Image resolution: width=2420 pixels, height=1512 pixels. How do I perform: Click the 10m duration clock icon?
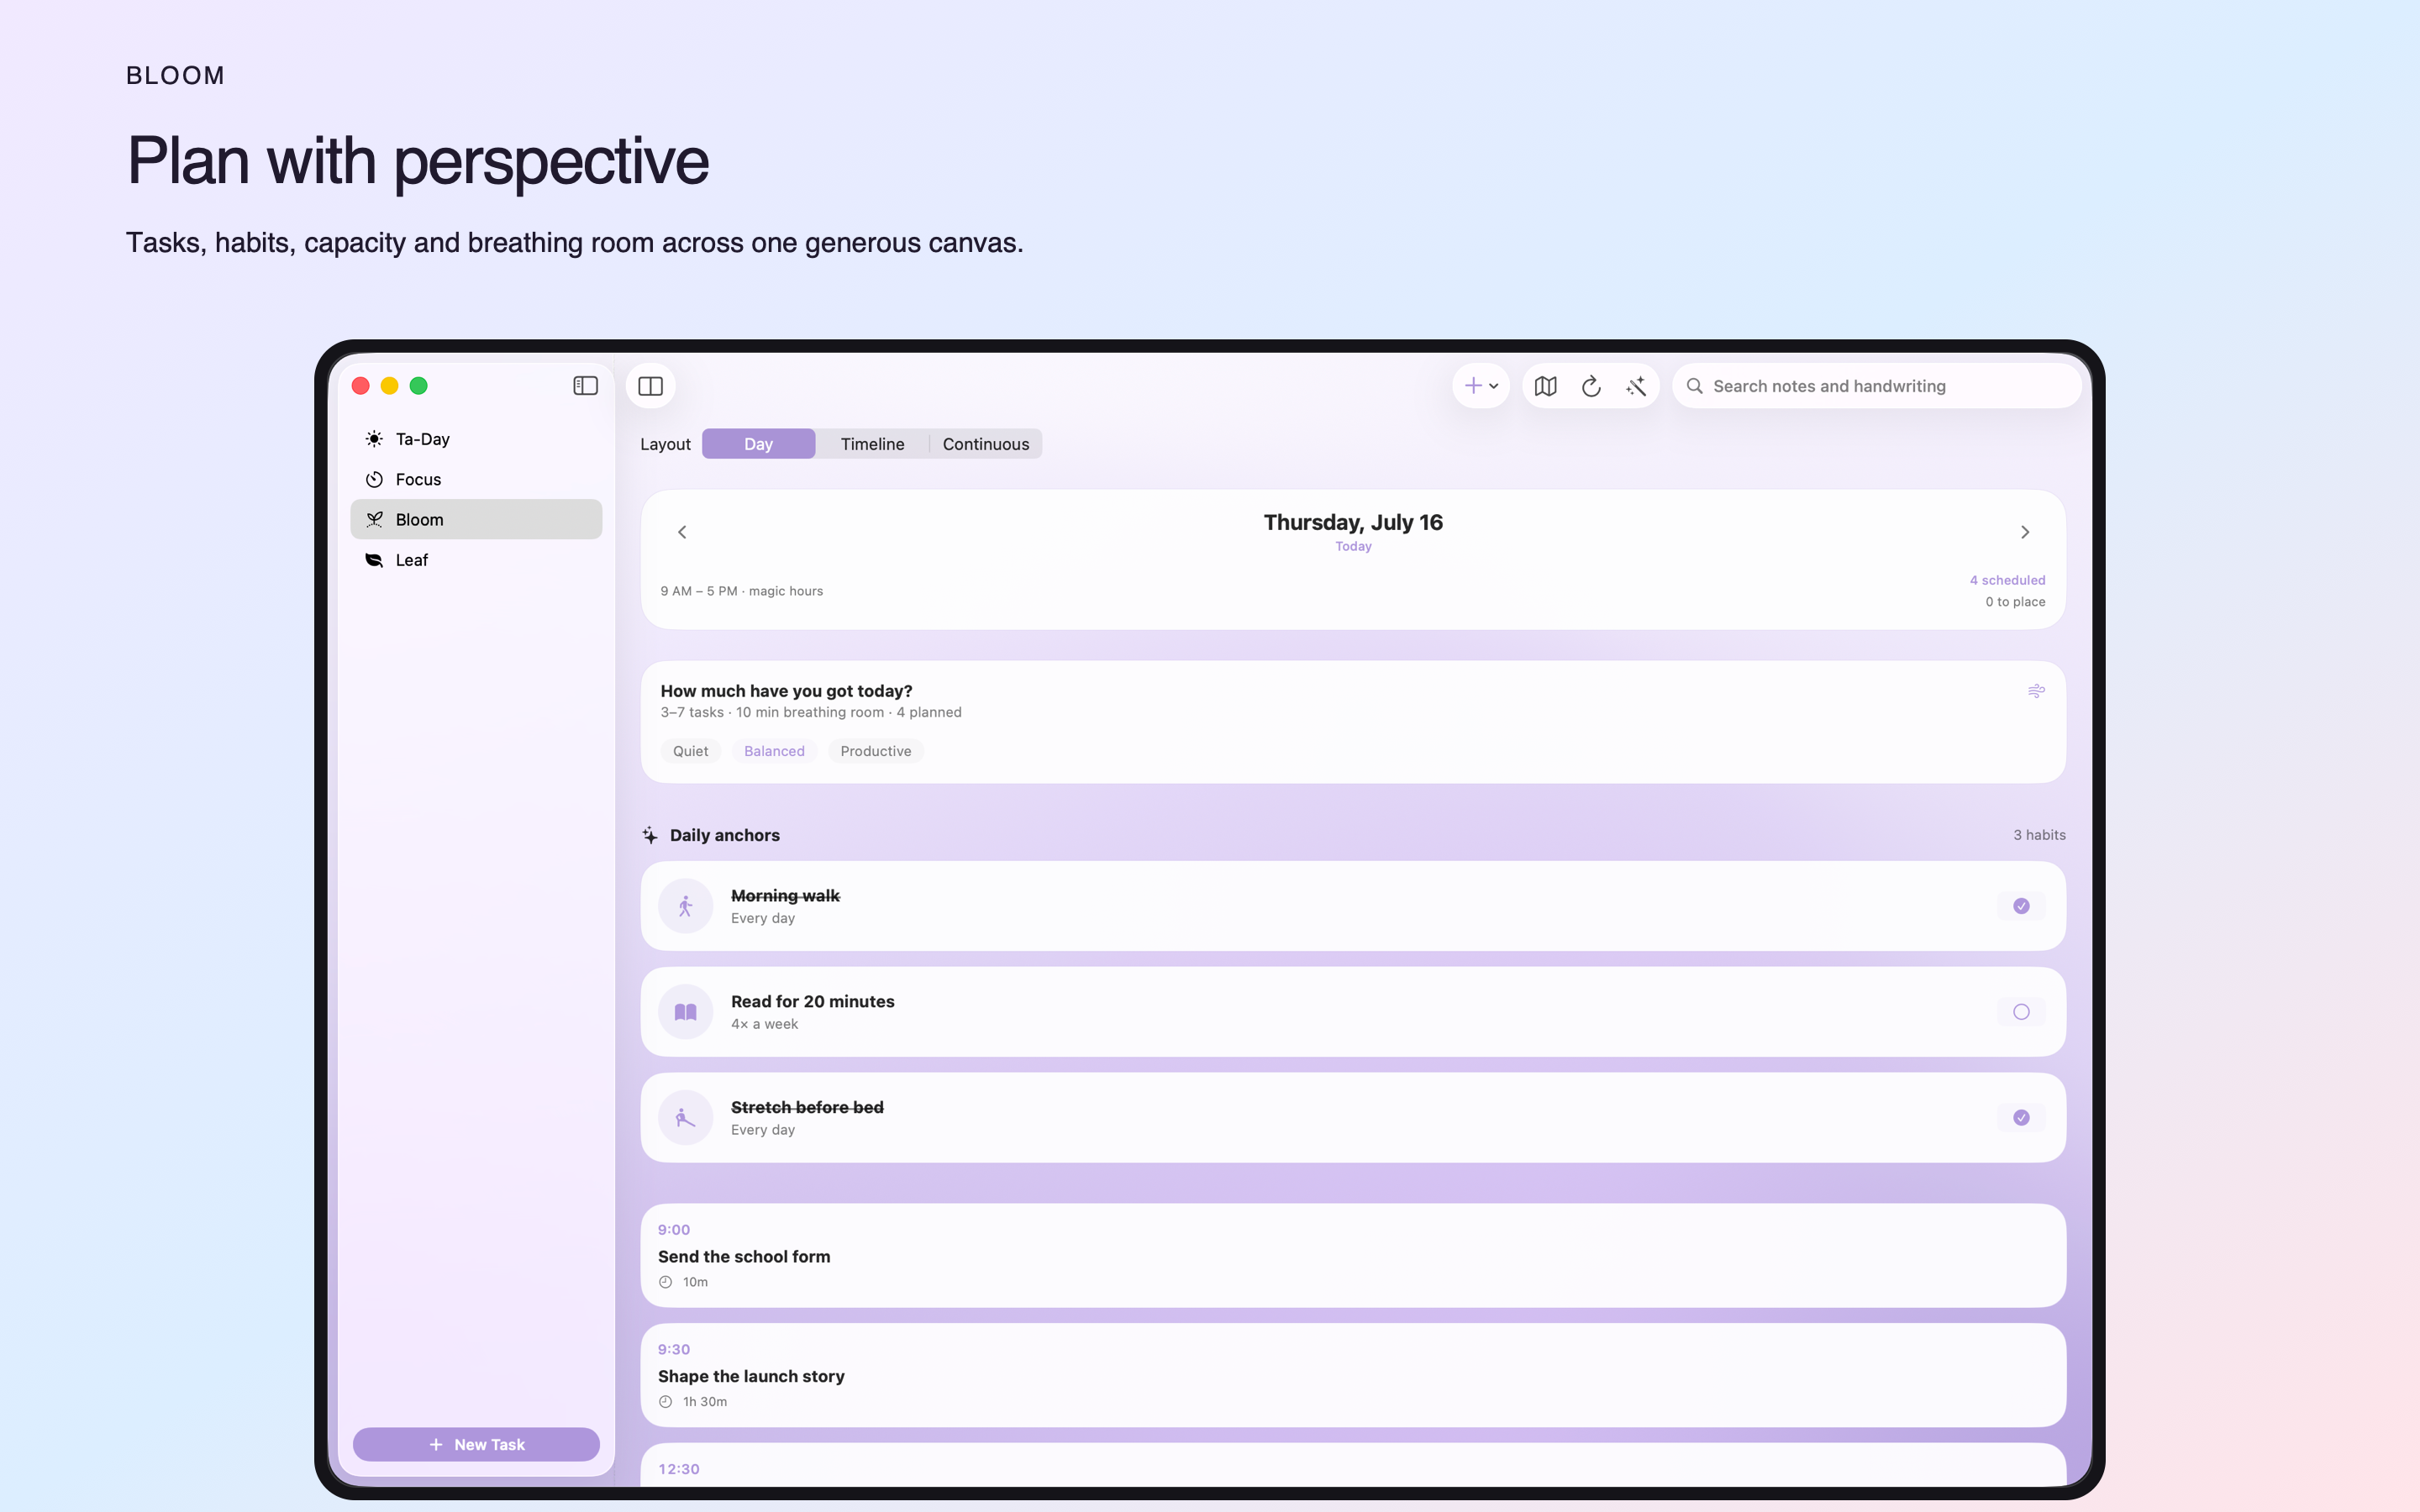pos(665,1282)
